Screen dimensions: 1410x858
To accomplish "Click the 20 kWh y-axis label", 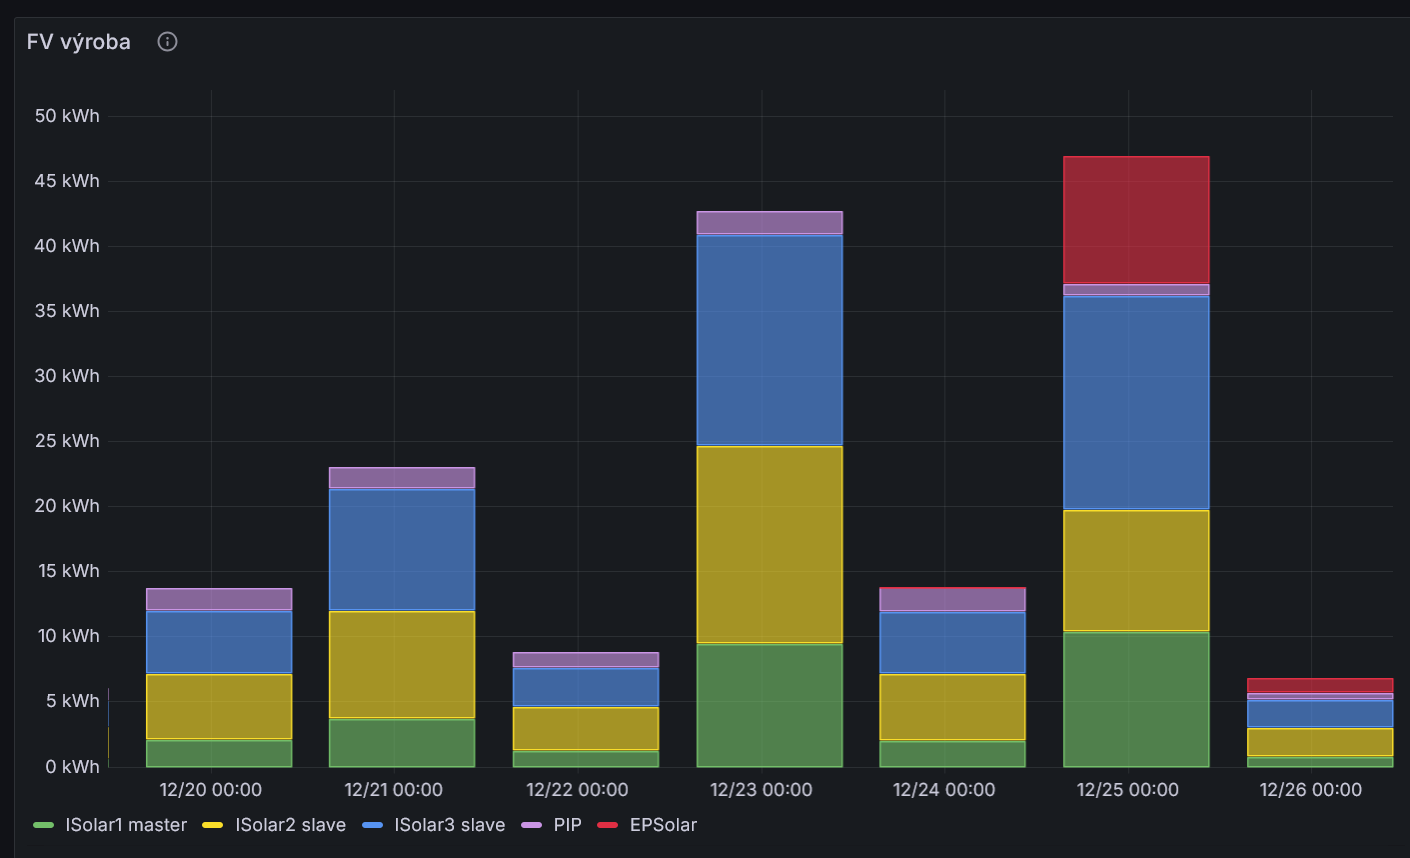I will tap(67, 506).
